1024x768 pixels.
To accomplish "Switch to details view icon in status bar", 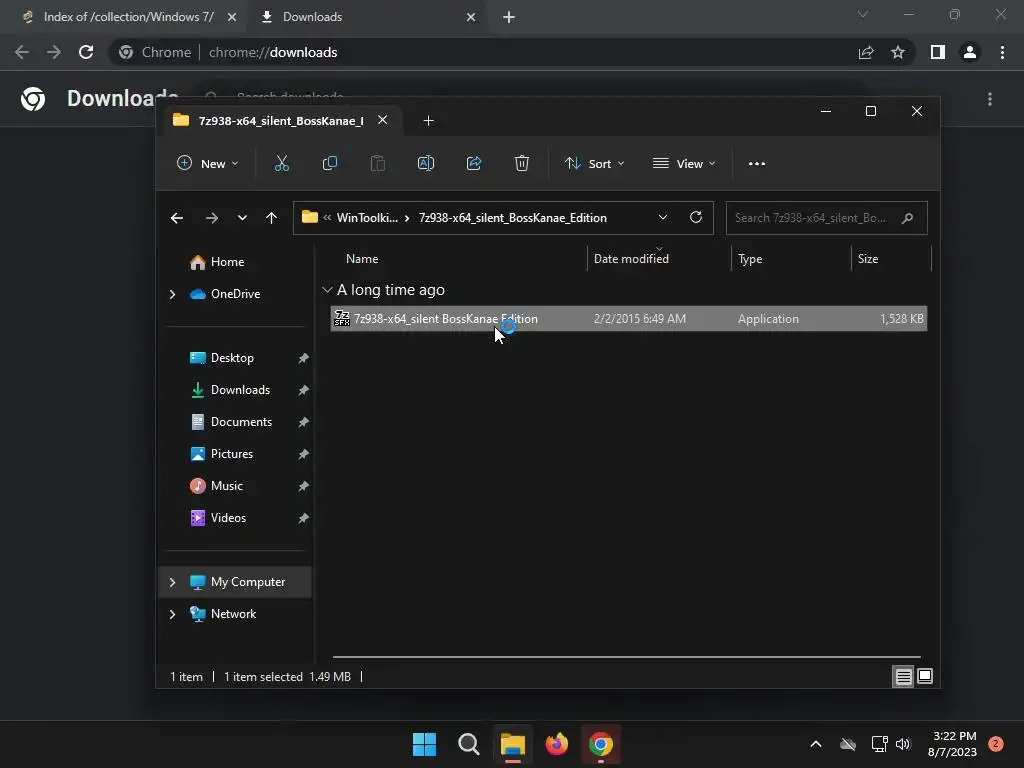I will (x=903, y=677).
